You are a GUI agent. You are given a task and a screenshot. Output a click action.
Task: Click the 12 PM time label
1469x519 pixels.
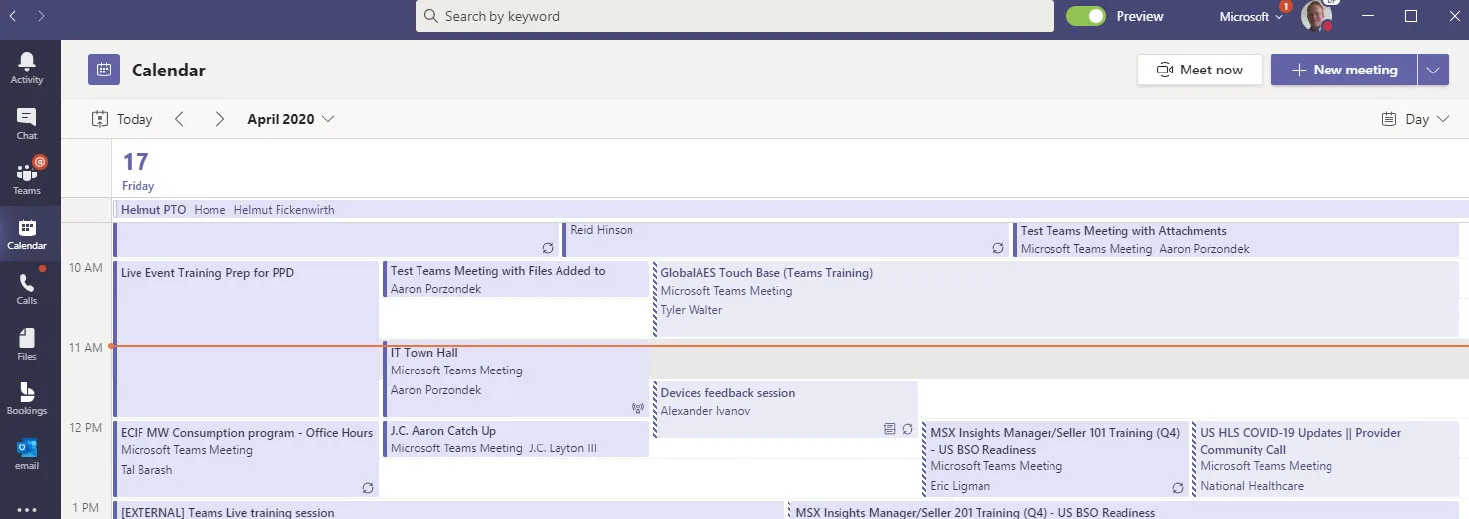click(85, 427)
